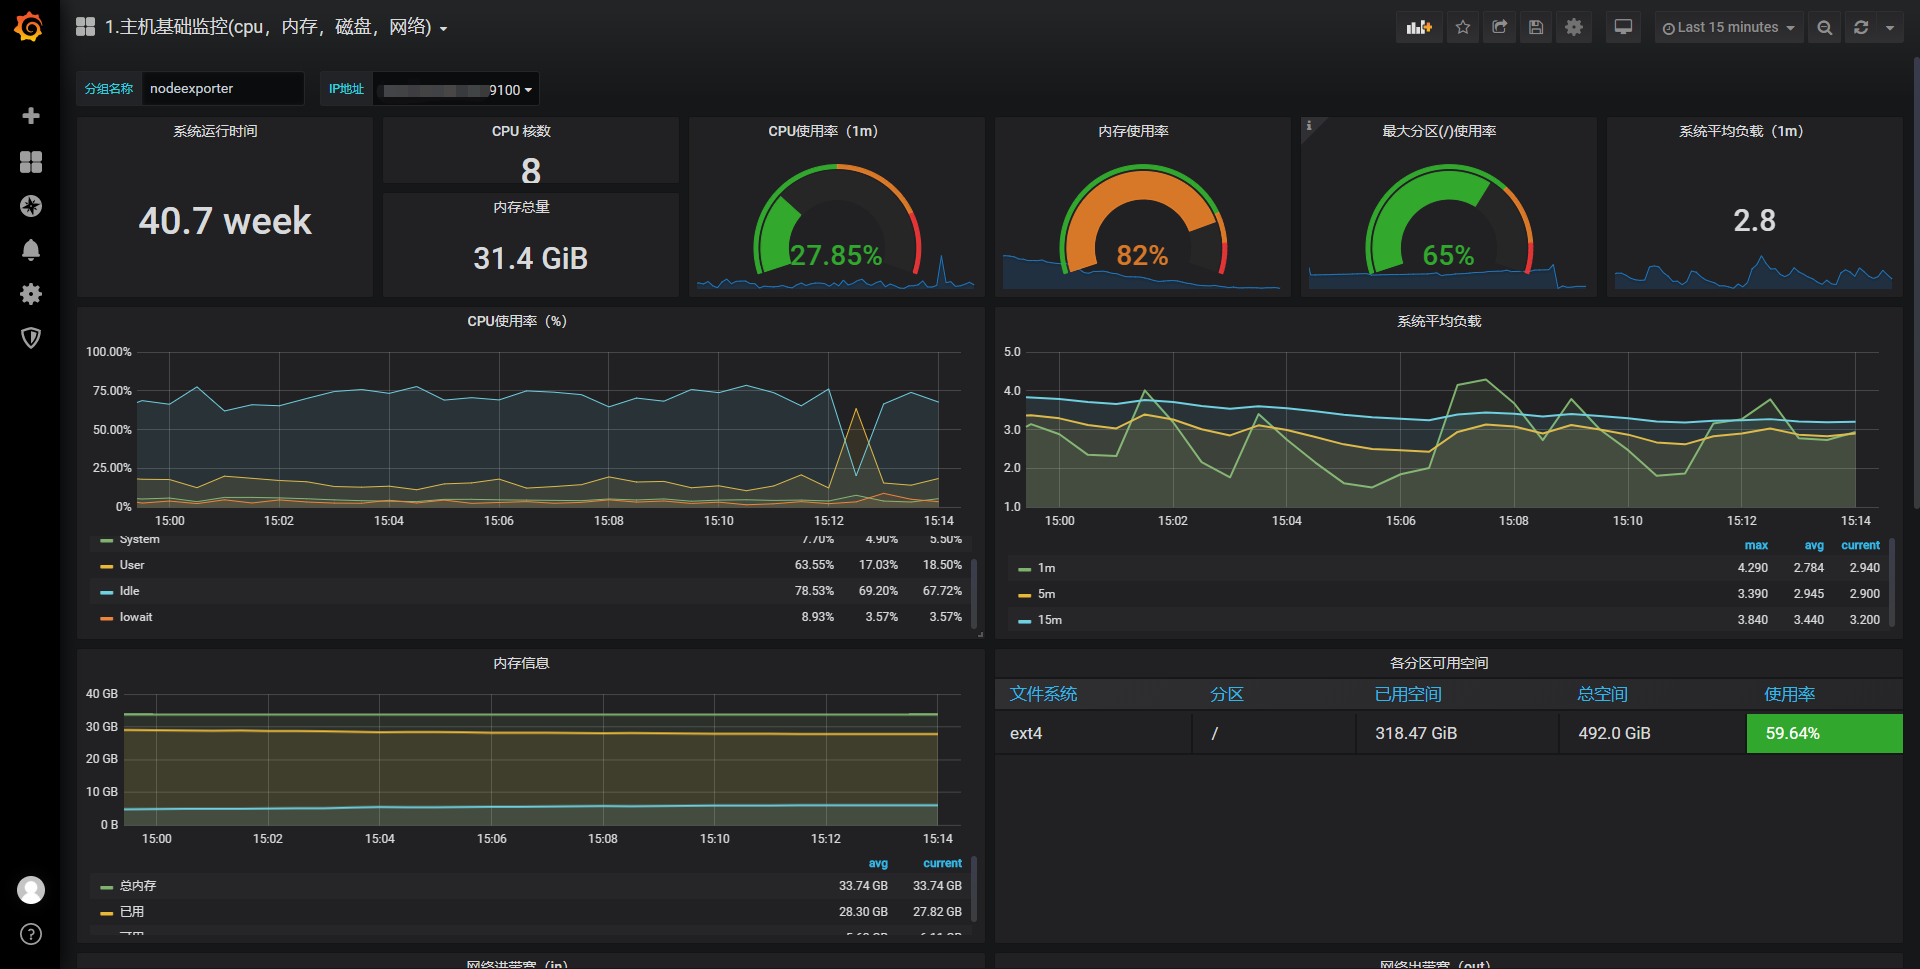
Task: Cycle view mode with monitor icon
Action: (x=1623, y=27)
